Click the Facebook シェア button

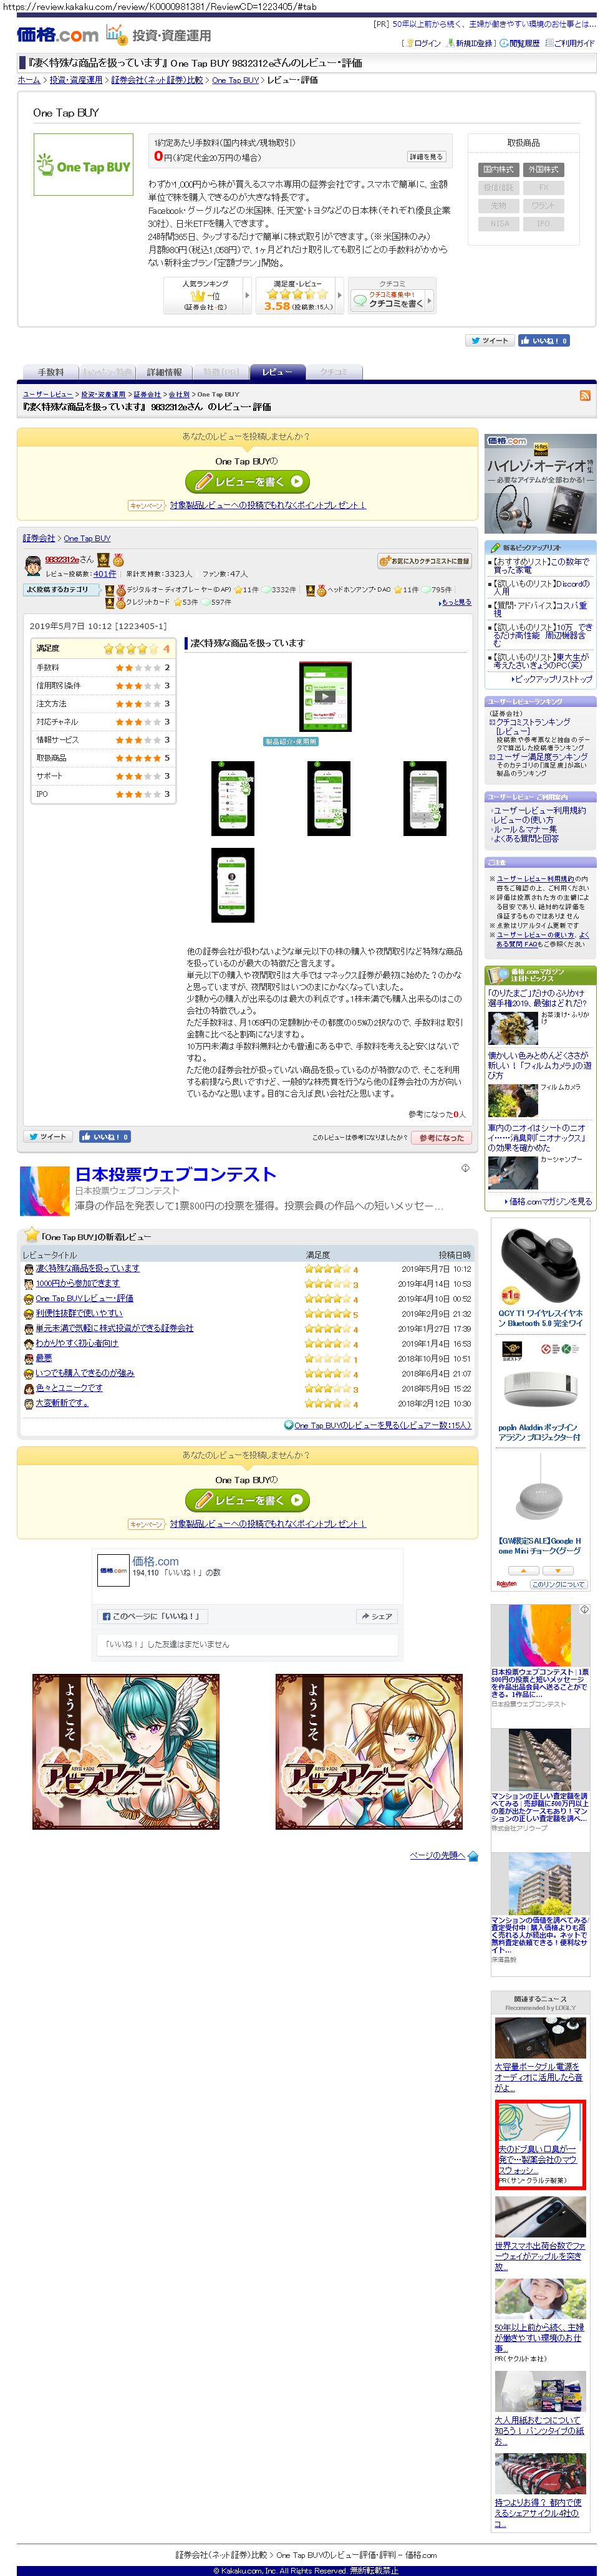click(x=377, y=1616)
